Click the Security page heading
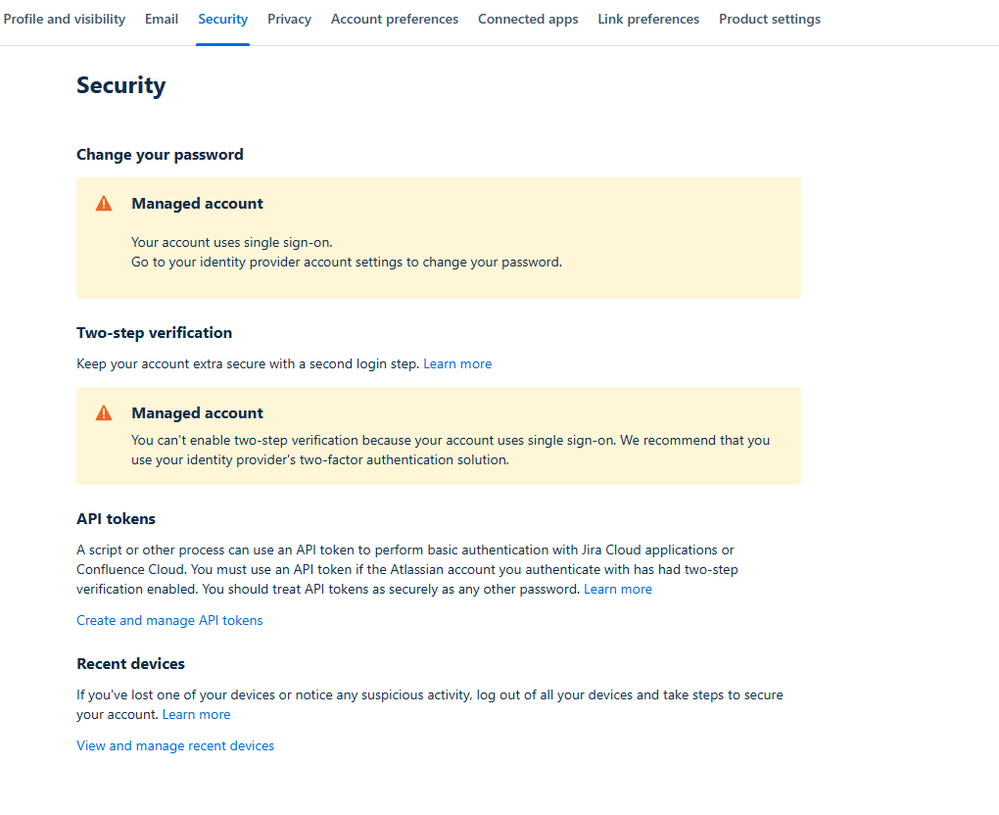This screenshot has width=999, height=815. click(x=121, y=86)
